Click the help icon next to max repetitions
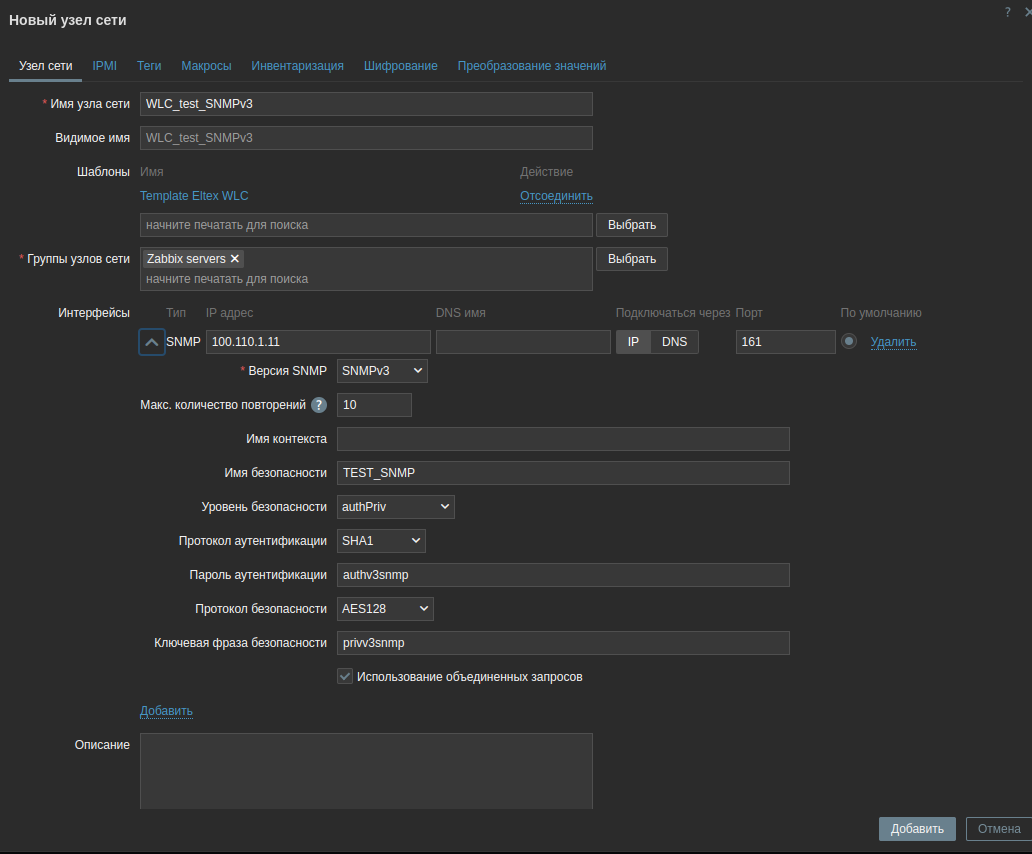The image size is (1032, 854). click(x=319, y=405)
